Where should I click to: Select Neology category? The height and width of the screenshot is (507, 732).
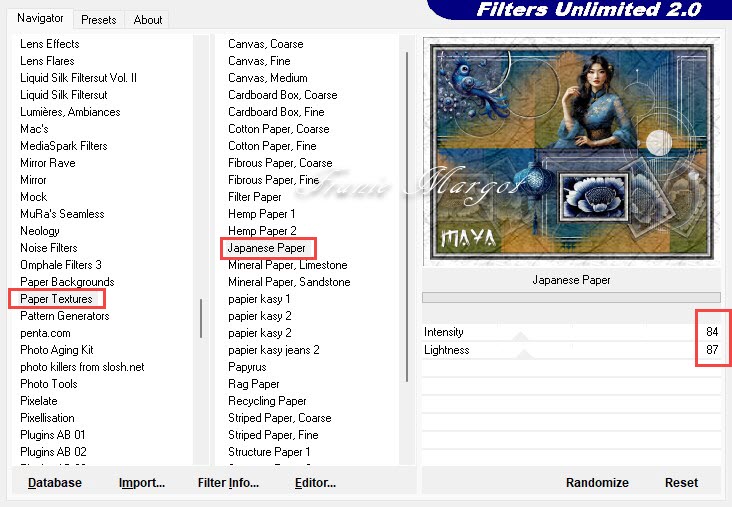(40, 231)
